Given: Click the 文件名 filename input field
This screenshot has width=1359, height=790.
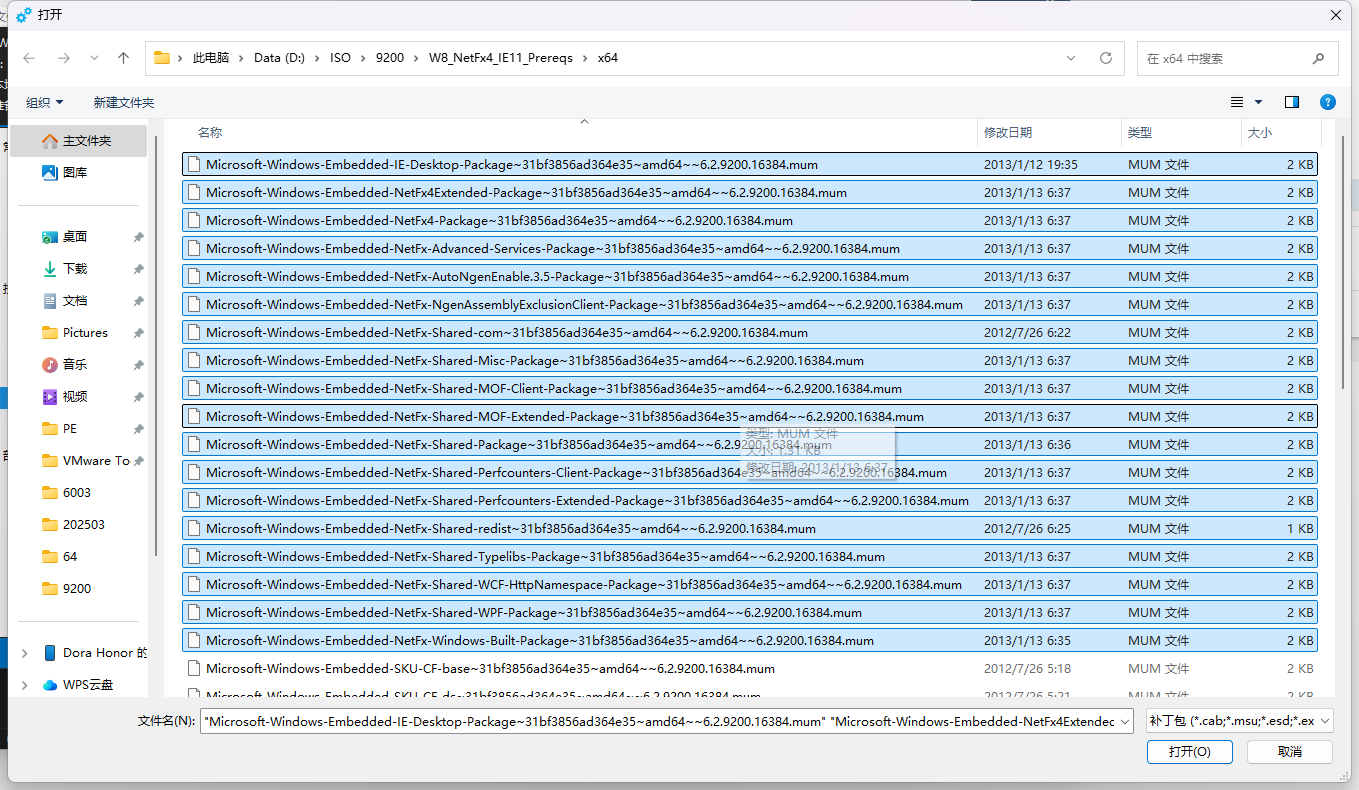Looking at the screenshot, I should coord(658,721).
